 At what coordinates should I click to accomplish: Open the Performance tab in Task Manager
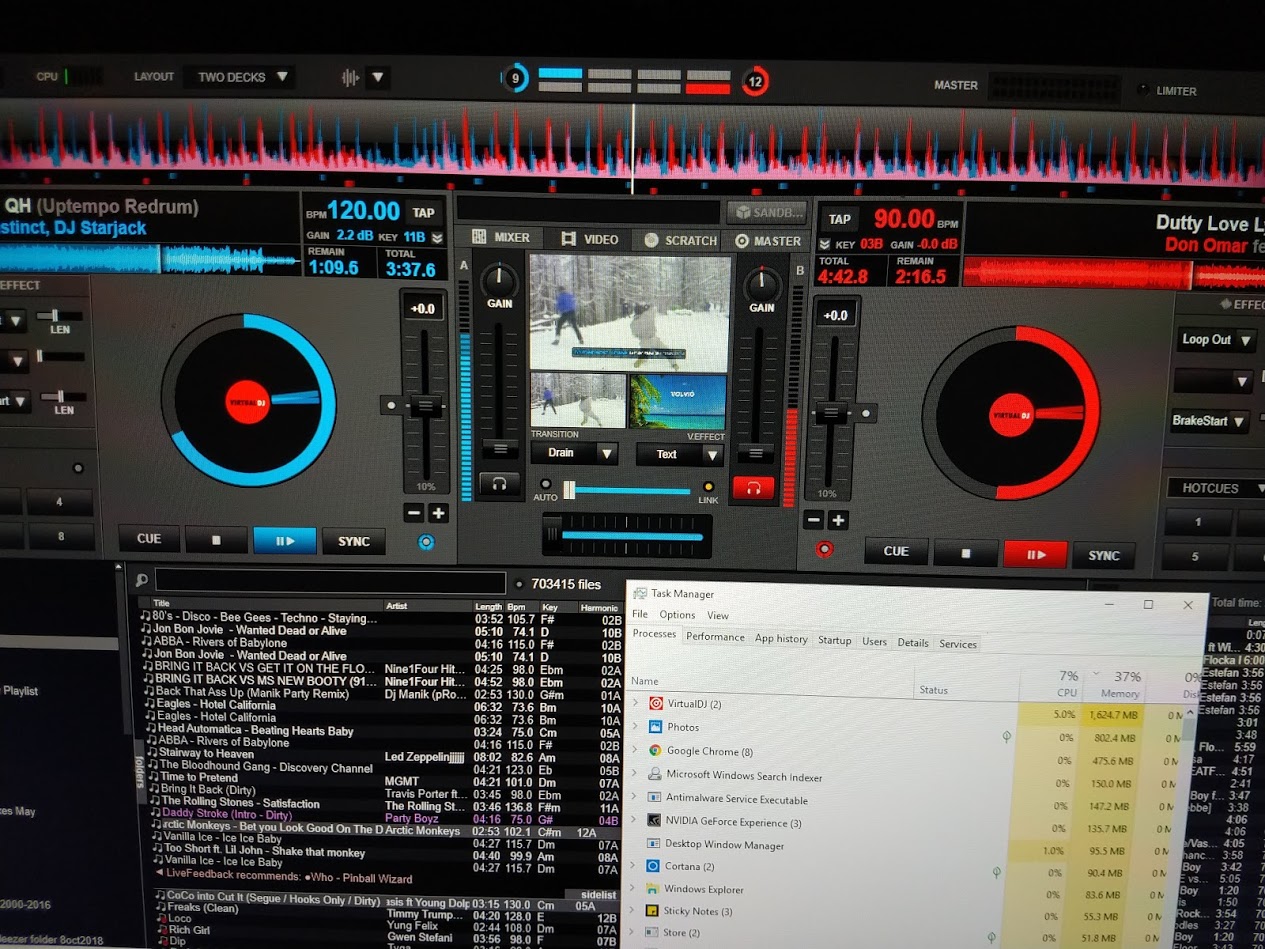point(715,637)
